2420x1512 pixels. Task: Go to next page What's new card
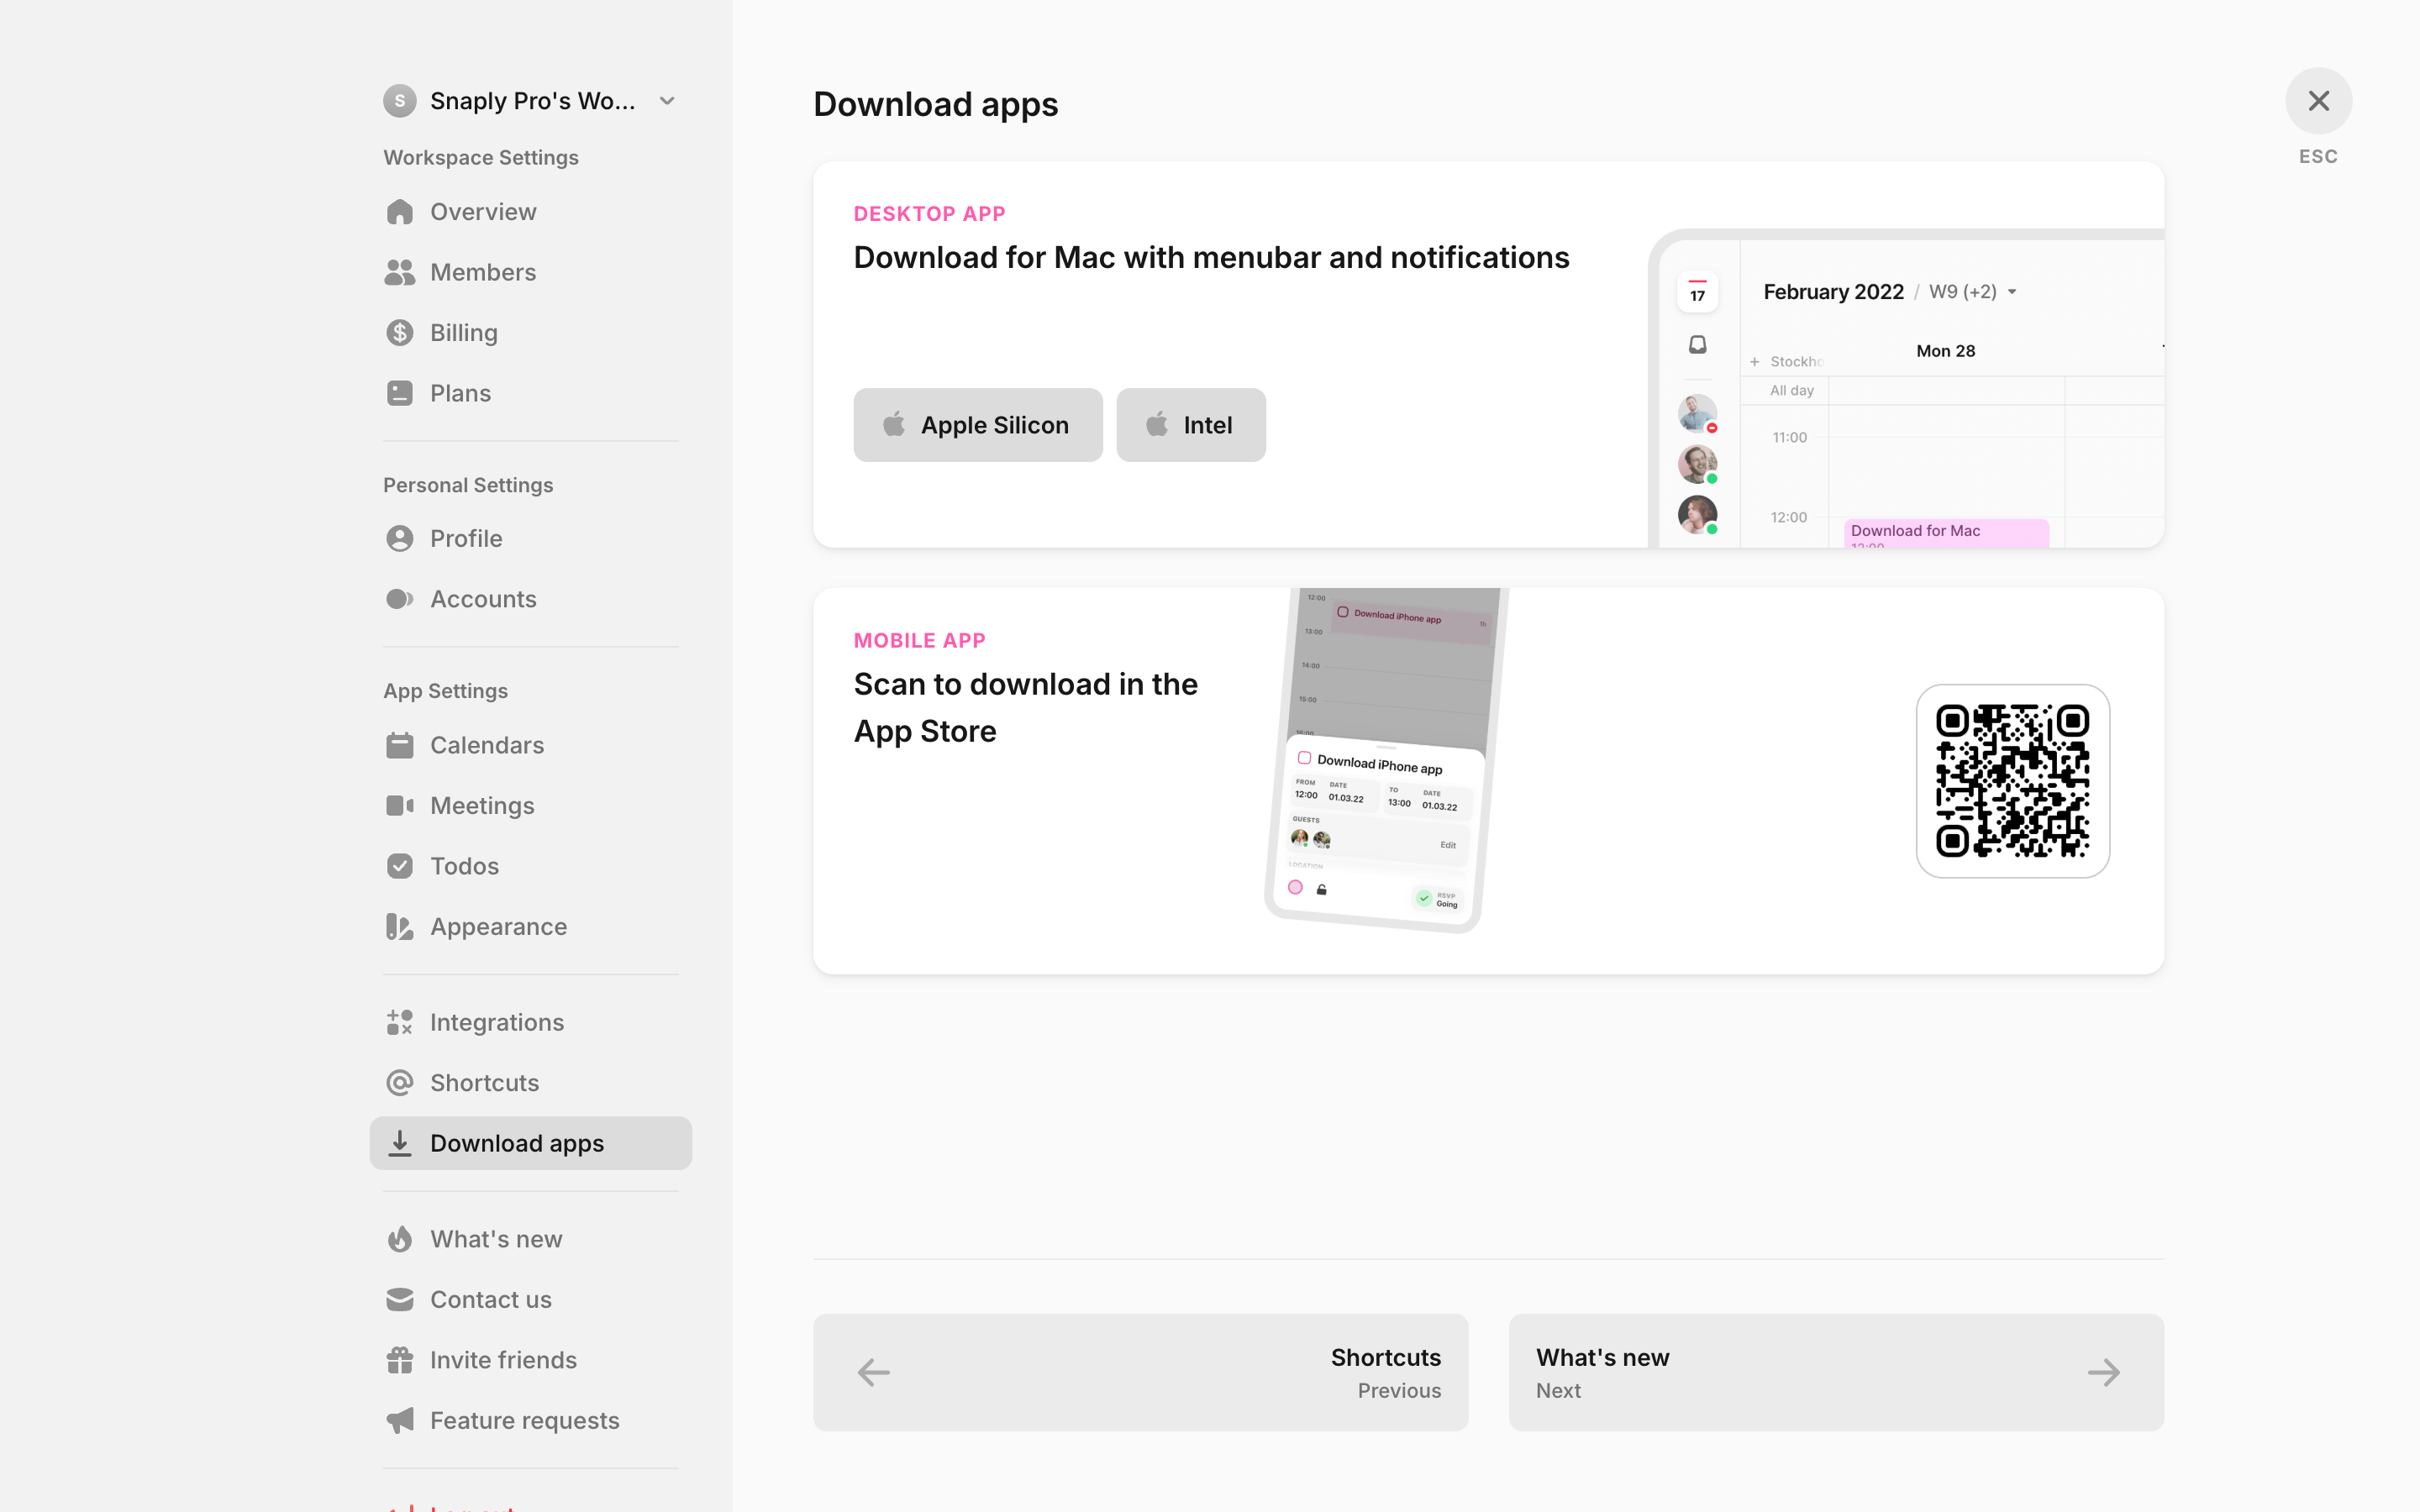[1837, 1372]
